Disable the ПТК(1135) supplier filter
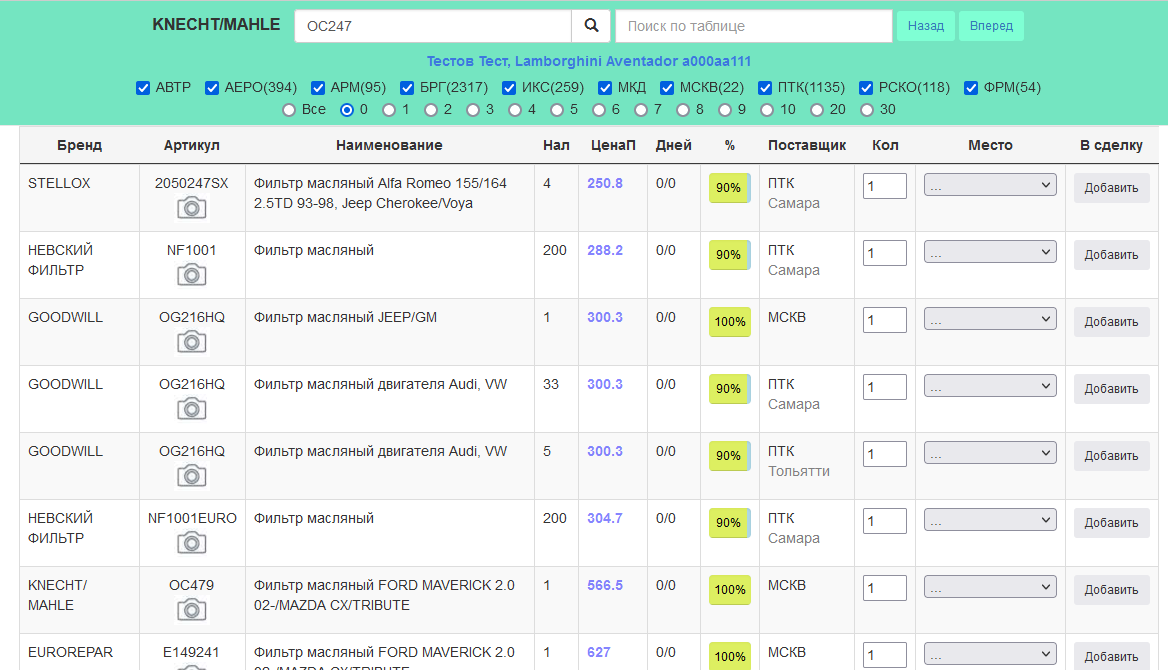 [765, 88]
